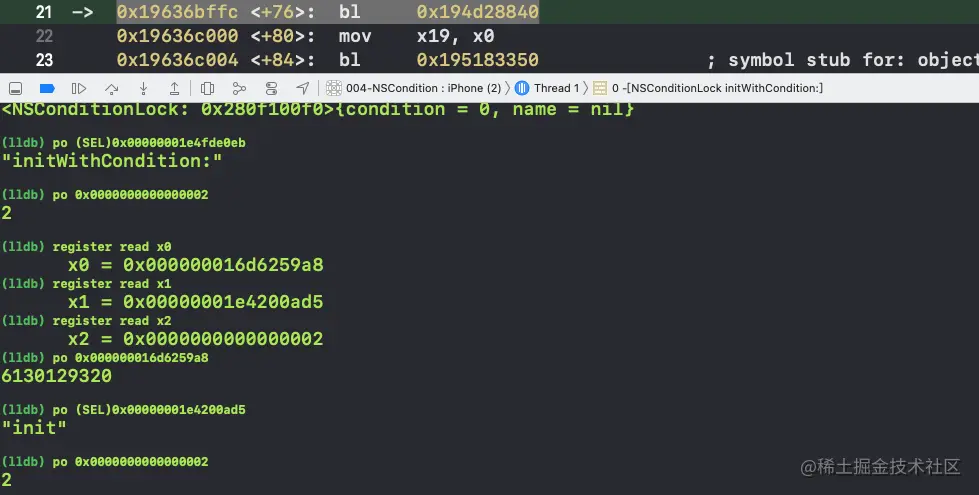Image resolution: width=979 pixels, height=495 pixels.
Task: Click the x0 = 0x000000016d6259a8 output
Action: [x=195, y=265]
